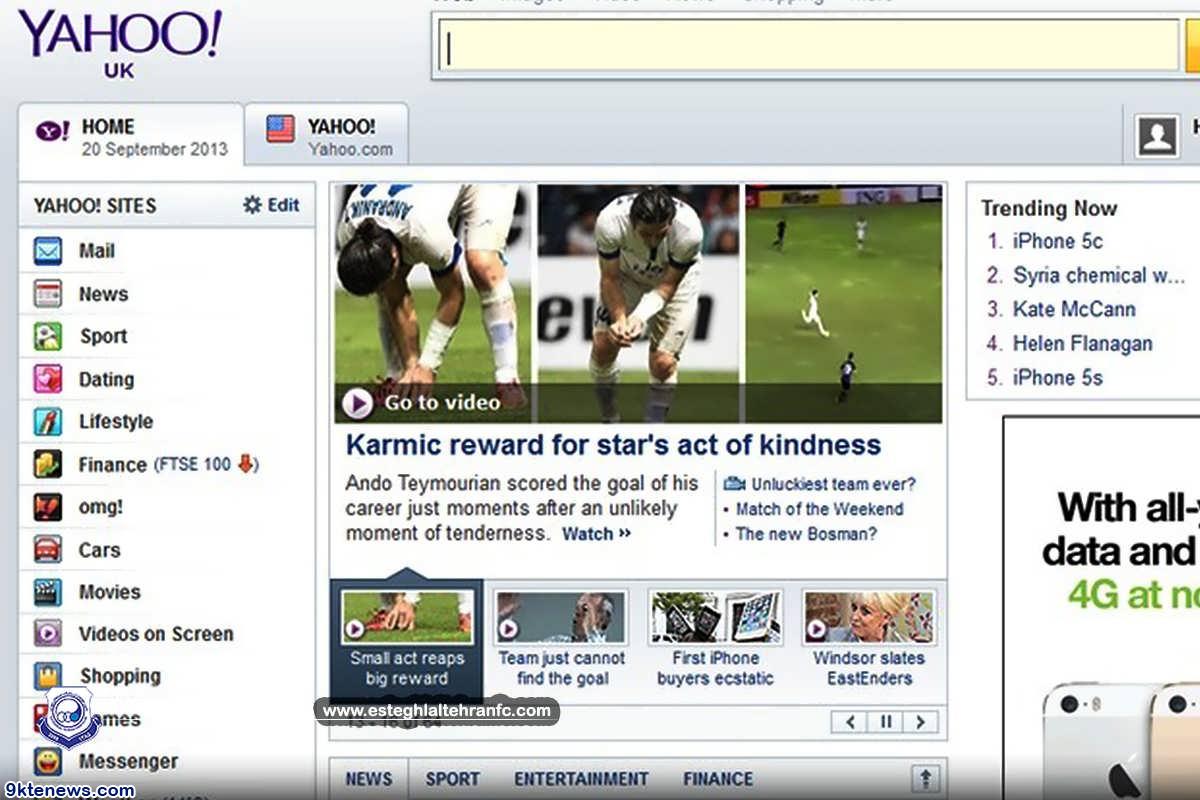Click the omg! icon
Image resolution: width=1200 pixels, height=800 pixels.
(48, 507)
